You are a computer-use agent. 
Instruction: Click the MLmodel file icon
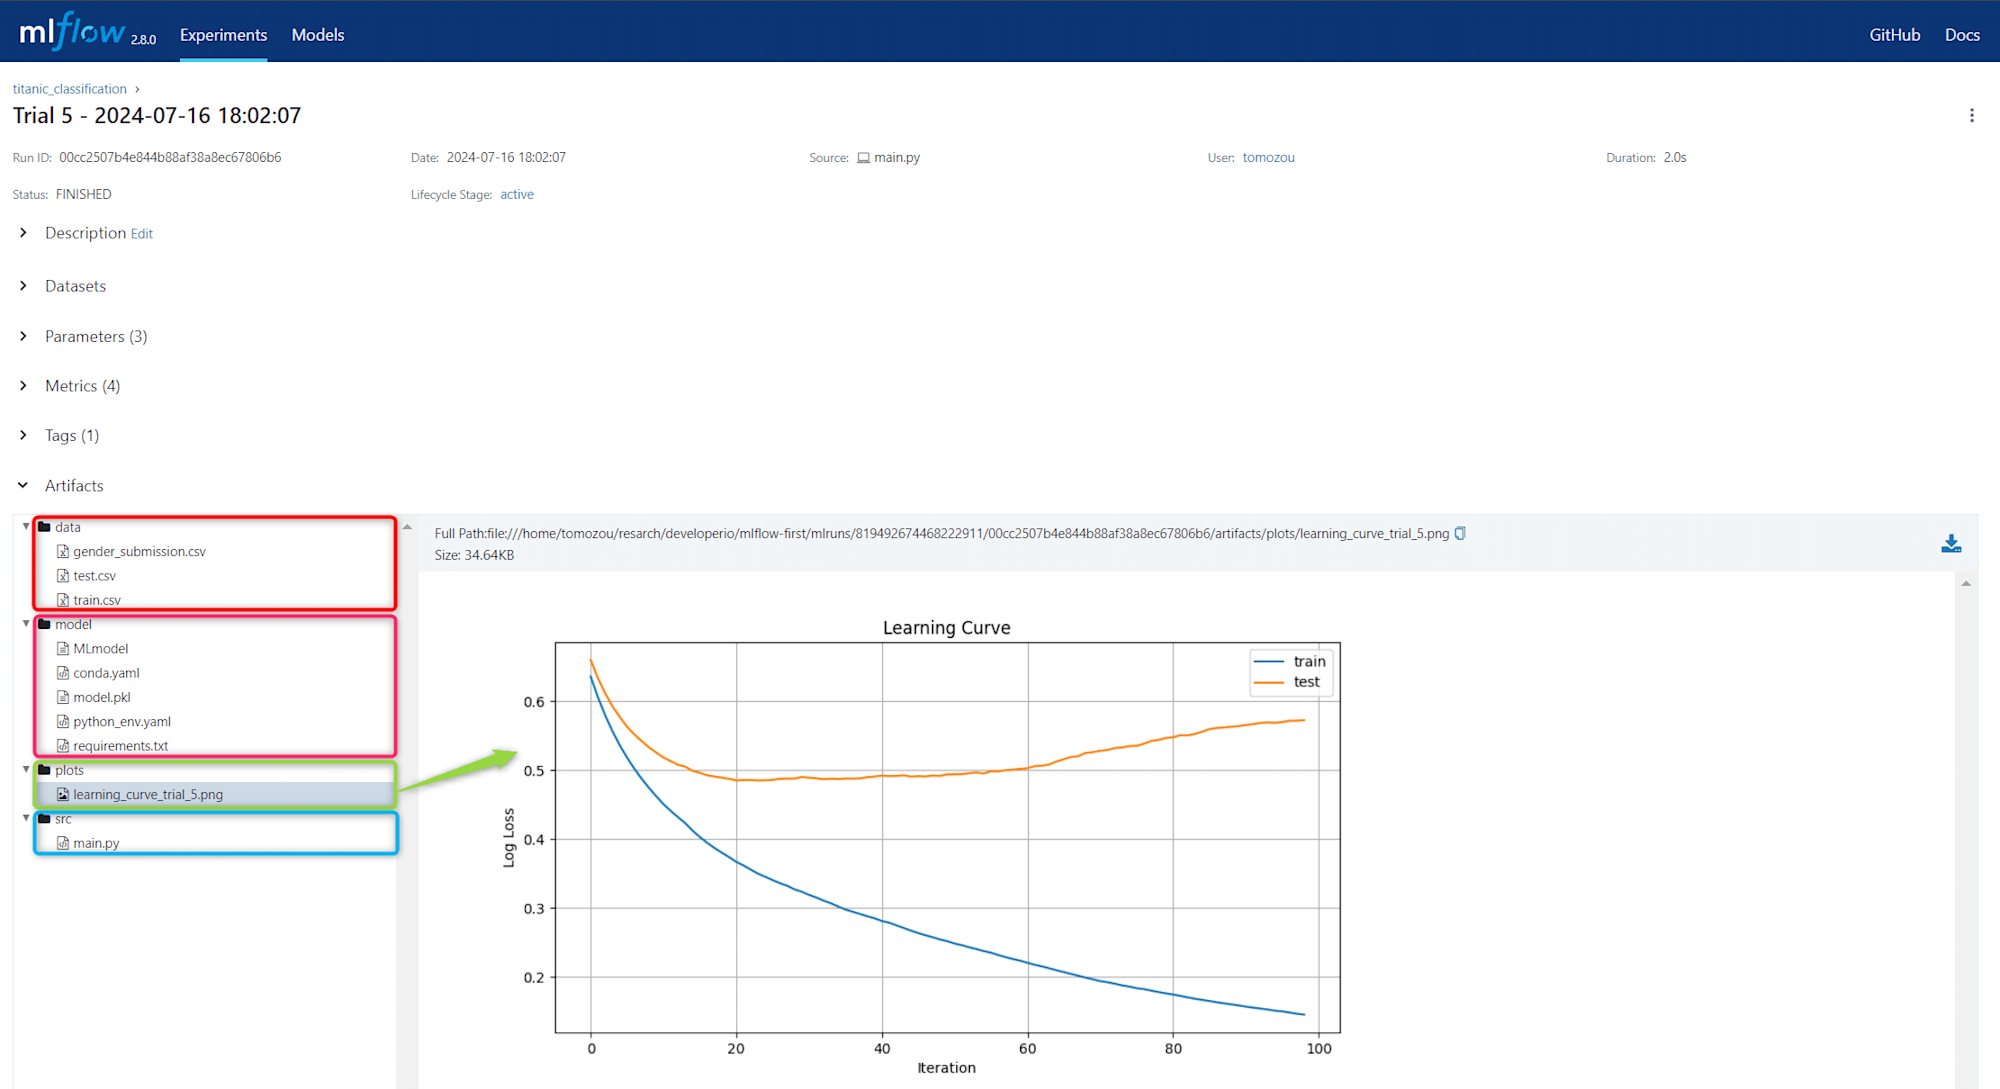coord(63,649)
